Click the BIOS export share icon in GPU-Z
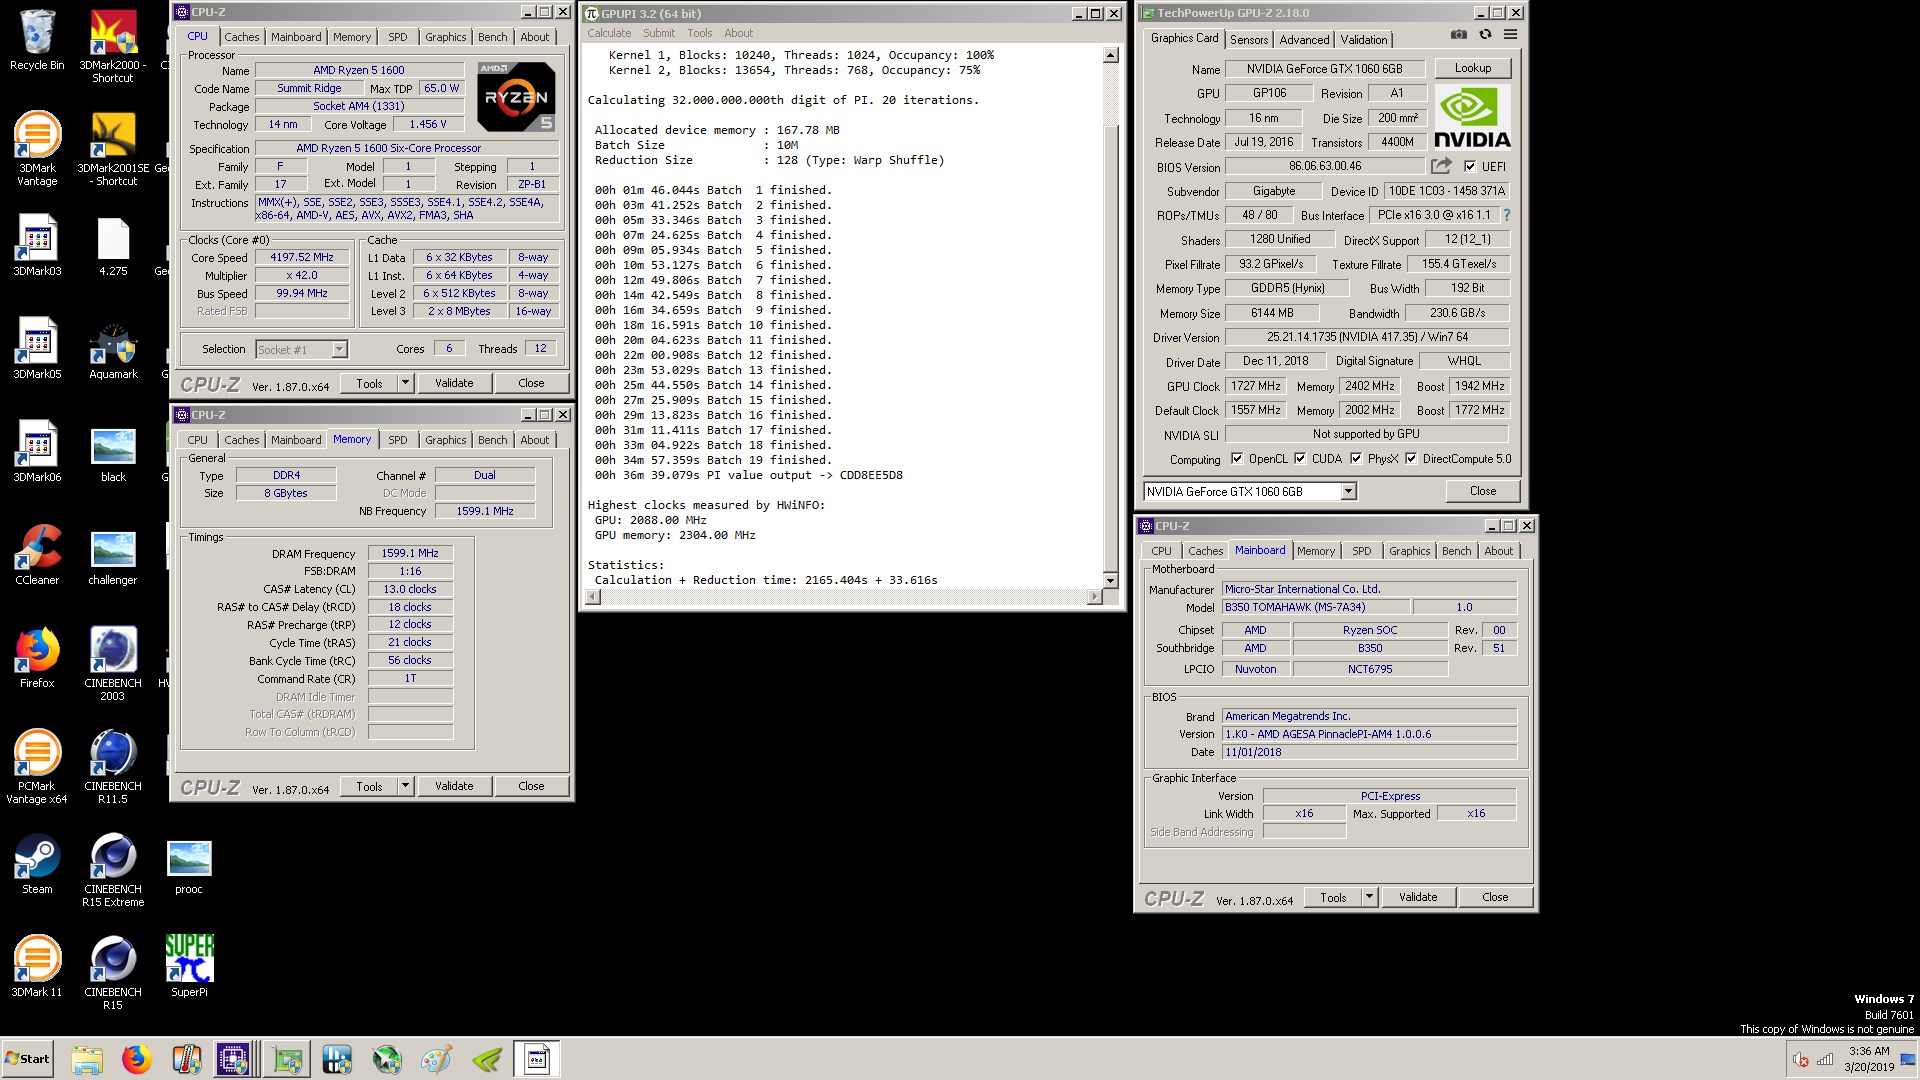 pyautogui.click(x=1441, y=166)
